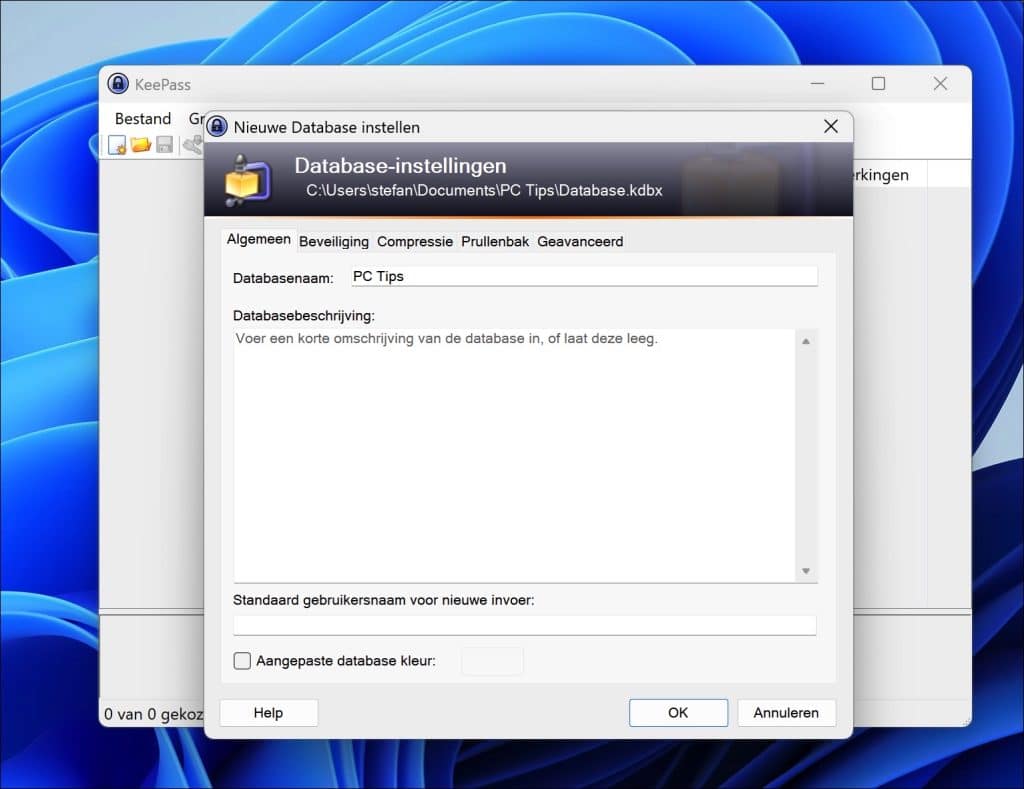Screen dimensions: 1024x789
Task: Click the description scrollbar up arrow
Action: coord(806,341)
